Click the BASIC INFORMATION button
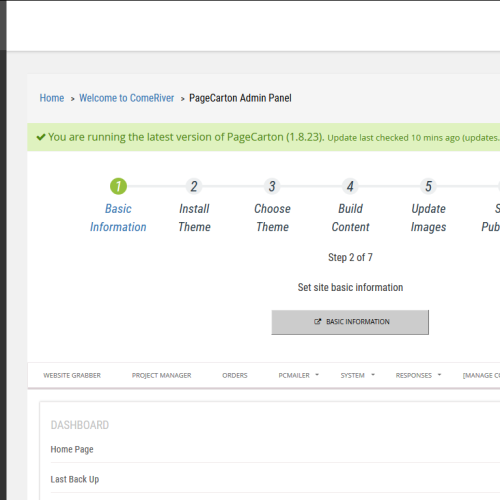This screenshot has width=500, height=500. (x=350, y=322)
